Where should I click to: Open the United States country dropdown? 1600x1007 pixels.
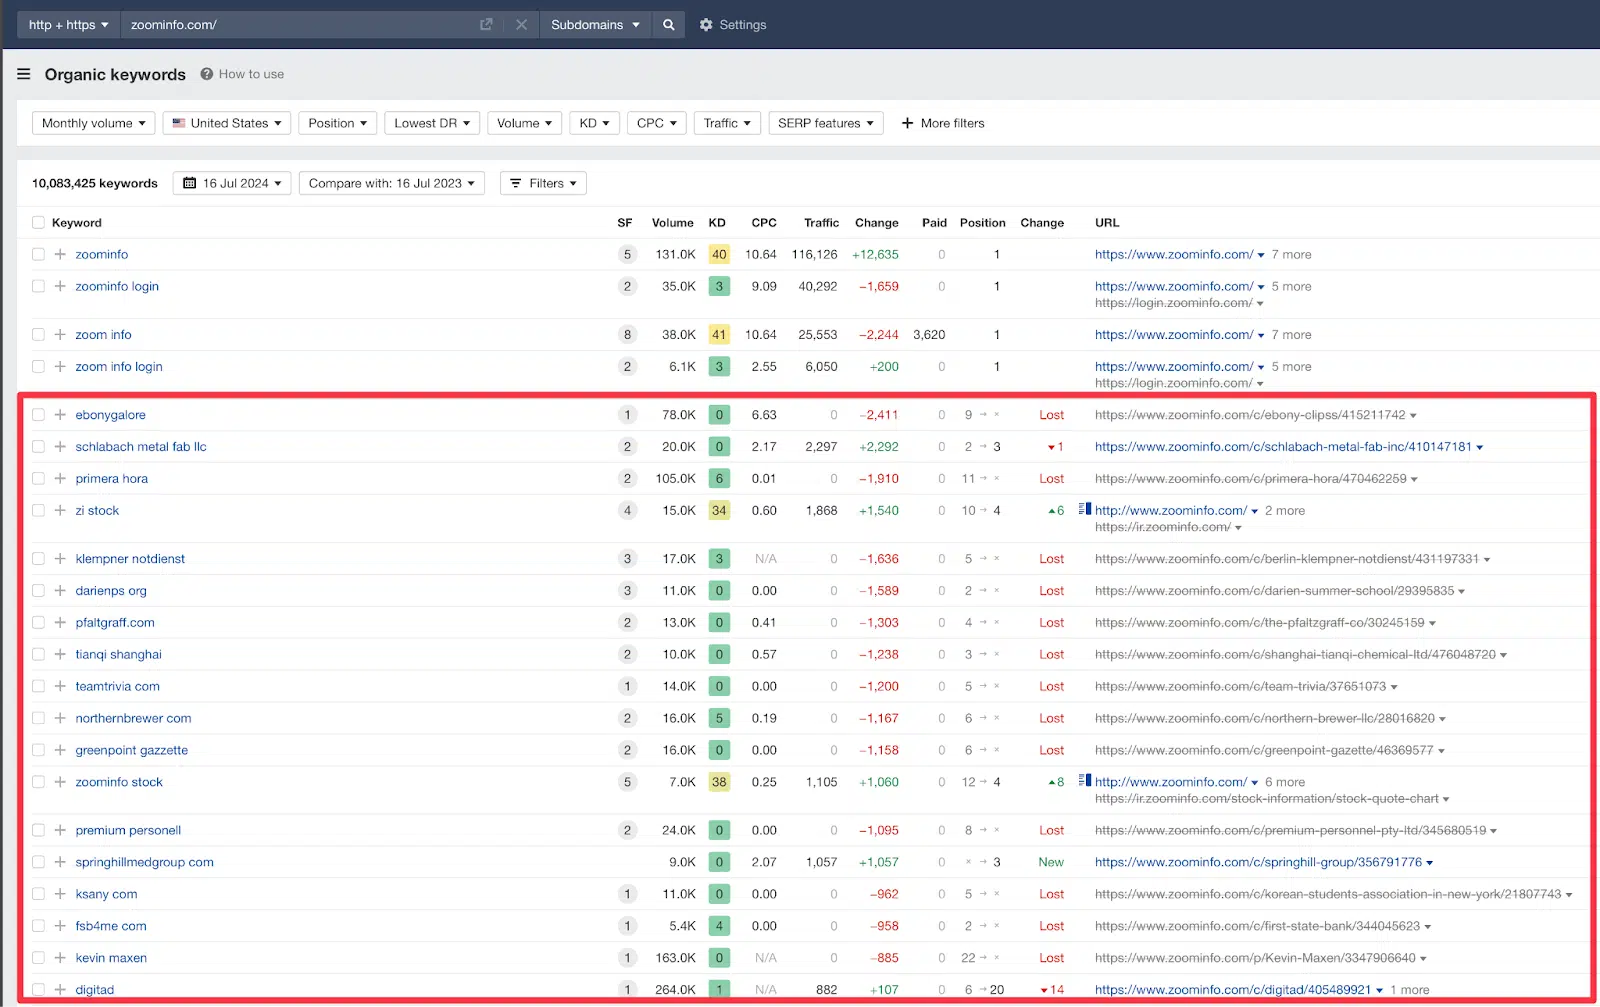point(227,123)
